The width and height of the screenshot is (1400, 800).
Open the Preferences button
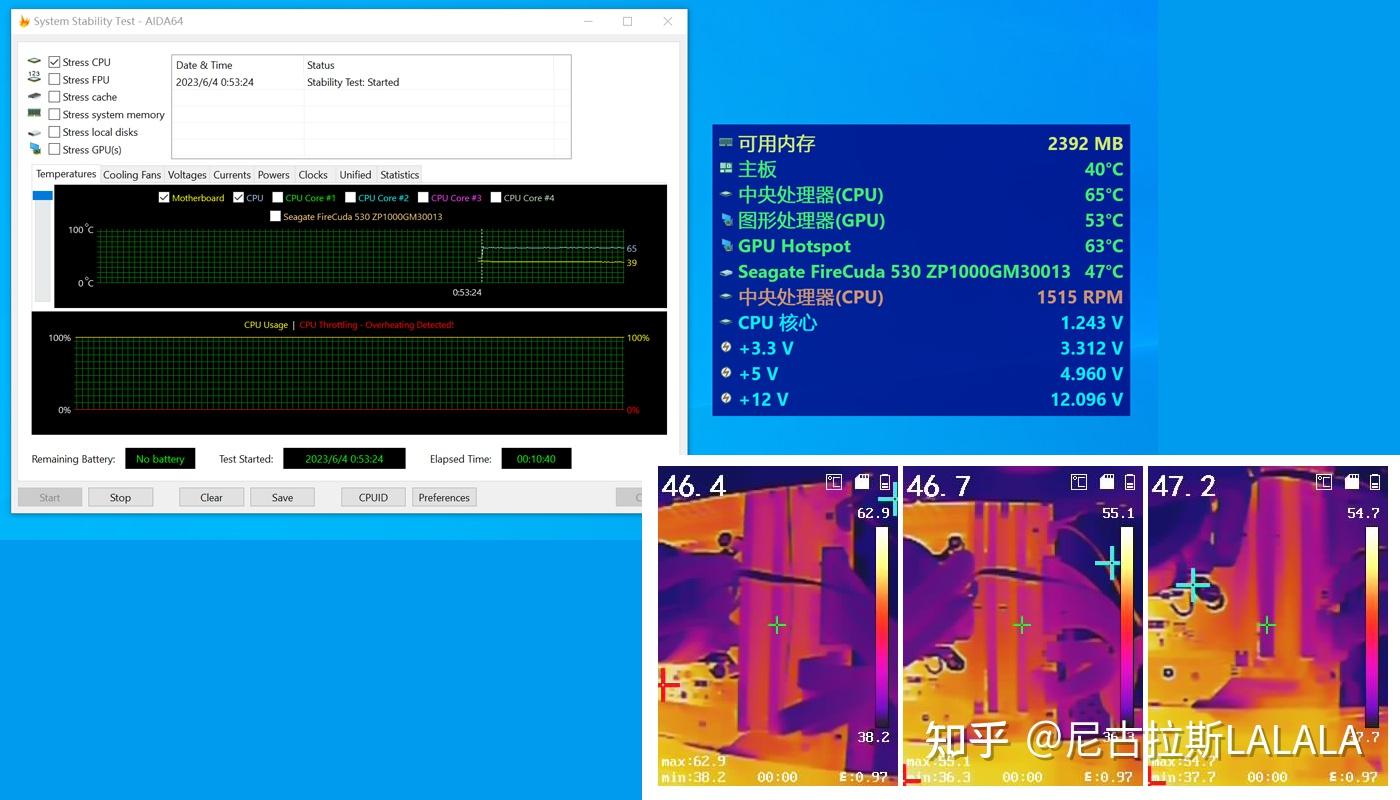pyautogui.click(x=444, y=497)
